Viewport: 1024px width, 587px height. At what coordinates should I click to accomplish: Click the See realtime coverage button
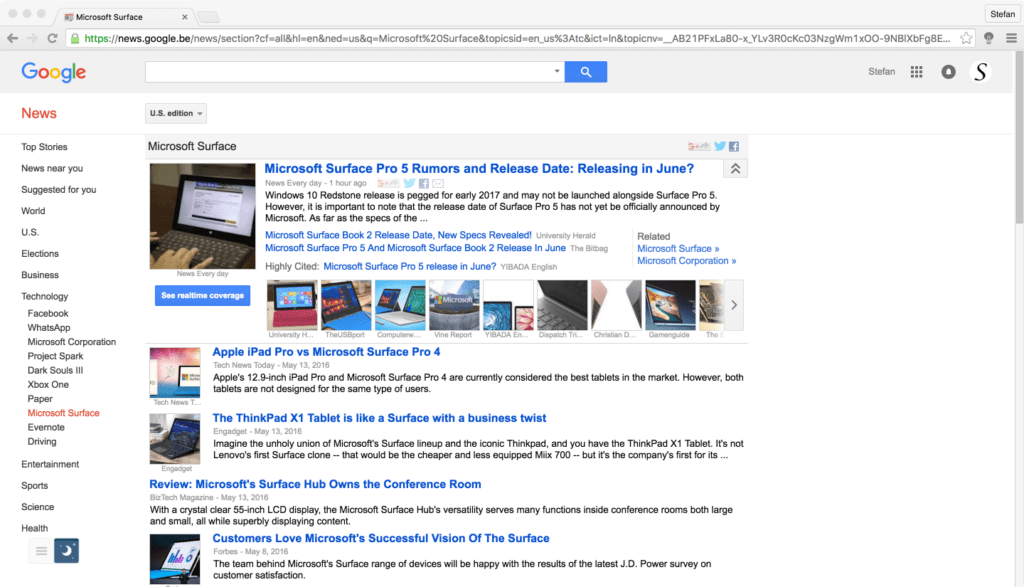click(203, 296)
